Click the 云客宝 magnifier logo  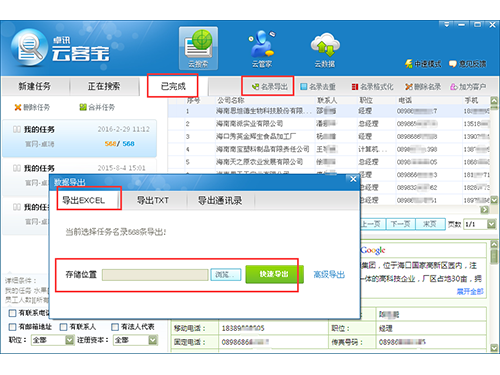click(29, 48)
